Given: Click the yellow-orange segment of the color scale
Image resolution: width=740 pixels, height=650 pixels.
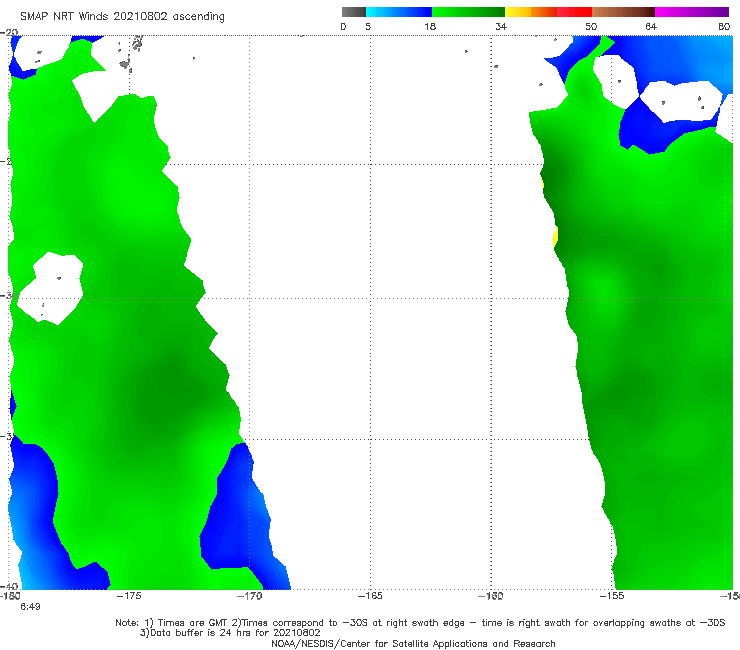Looking at the screenshot, I should pyautogui.click(x=531, y=12).
